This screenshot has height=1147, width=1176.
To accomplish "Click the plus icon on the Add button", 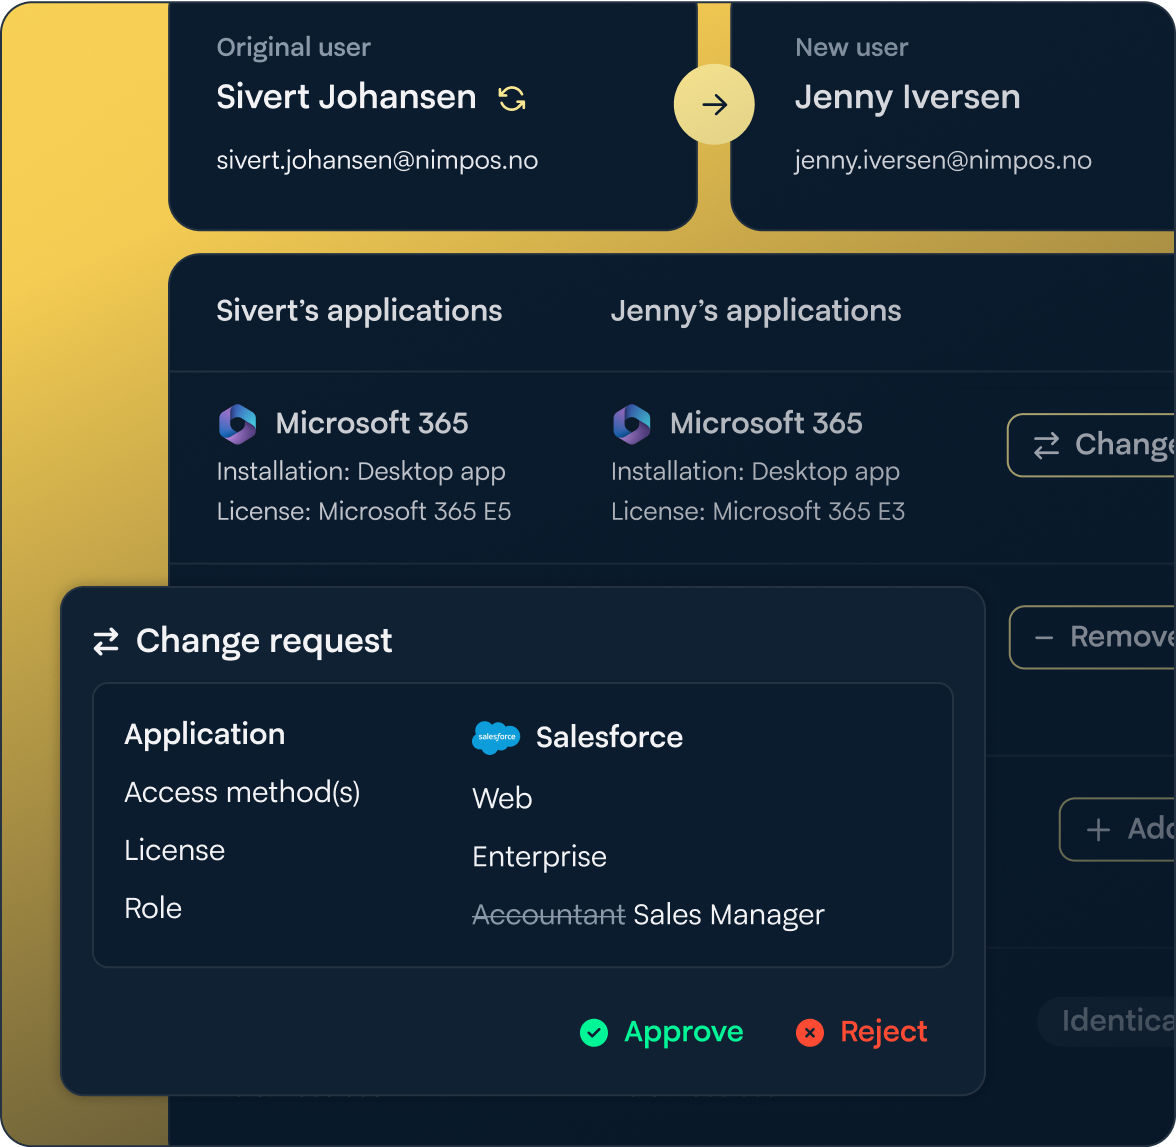I will tap(1096, 829).
